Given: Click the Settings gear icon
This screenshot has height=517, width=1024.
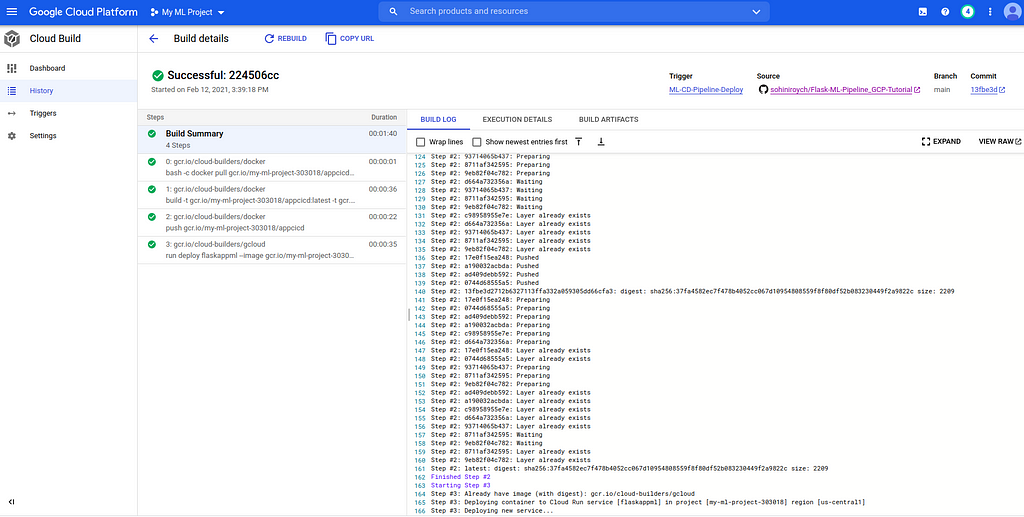Looking at the screenshot, I should 12,136.
